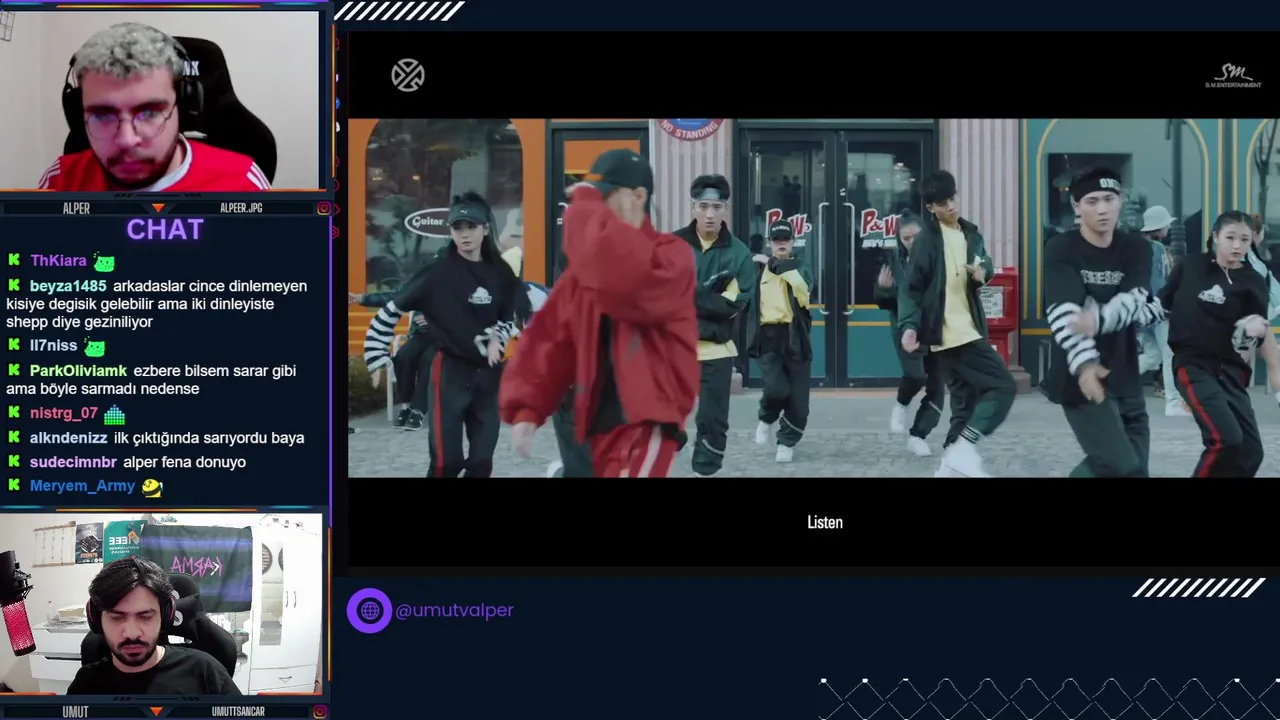Click the circular NCT logo in the video
This screenshot has height=720, width=1280.
(x=408, y=75)
